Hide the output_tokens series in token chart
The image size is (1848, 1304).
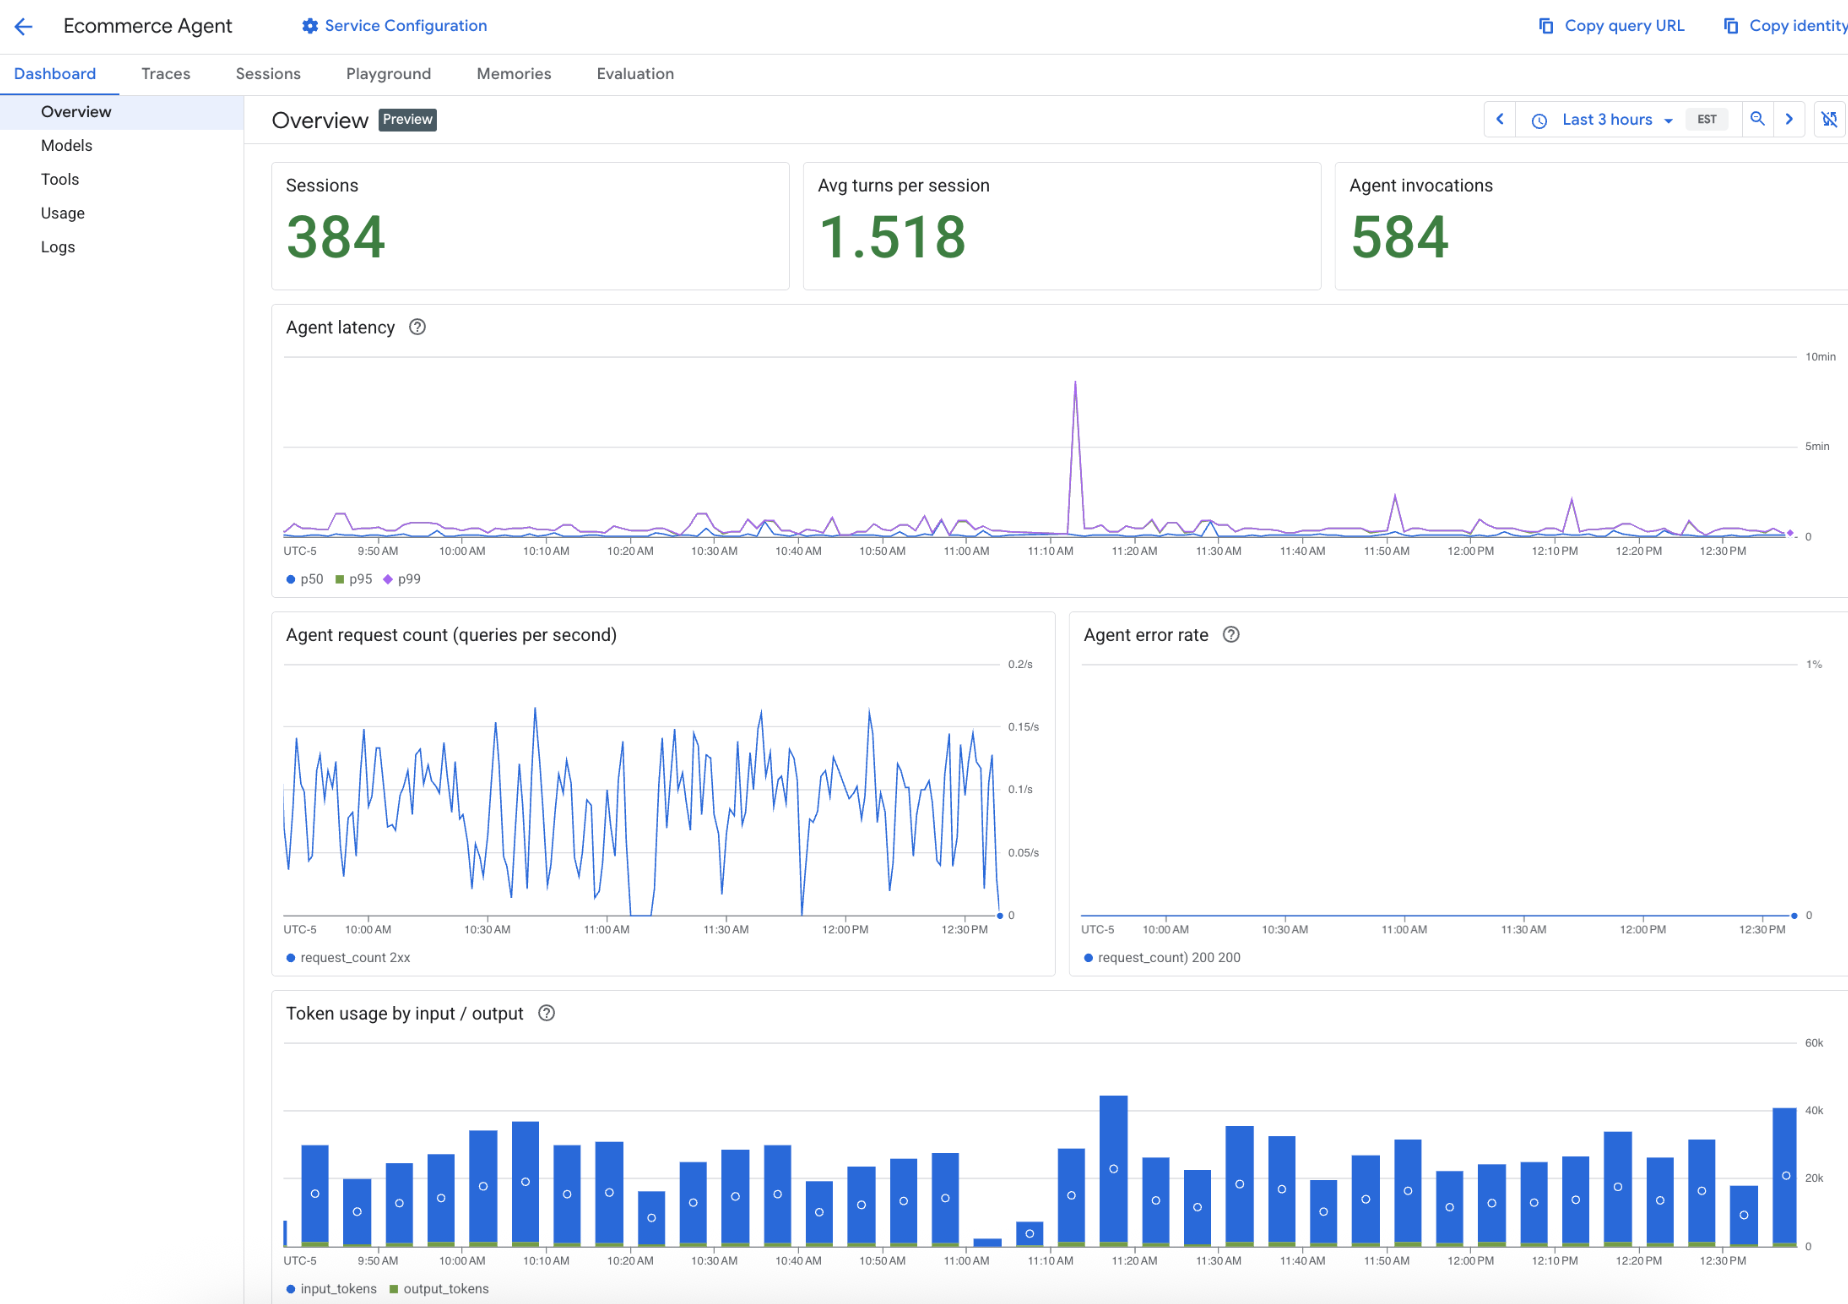(x=440, y=1289)
